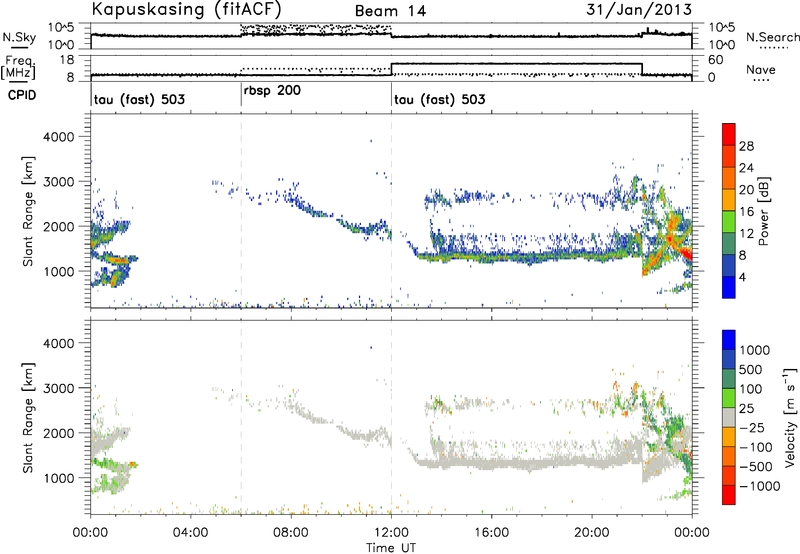Pick the red bottom segment of the Velocity colorbar
The height and width of the screenshot is (554, 800).
coord(729,495)
